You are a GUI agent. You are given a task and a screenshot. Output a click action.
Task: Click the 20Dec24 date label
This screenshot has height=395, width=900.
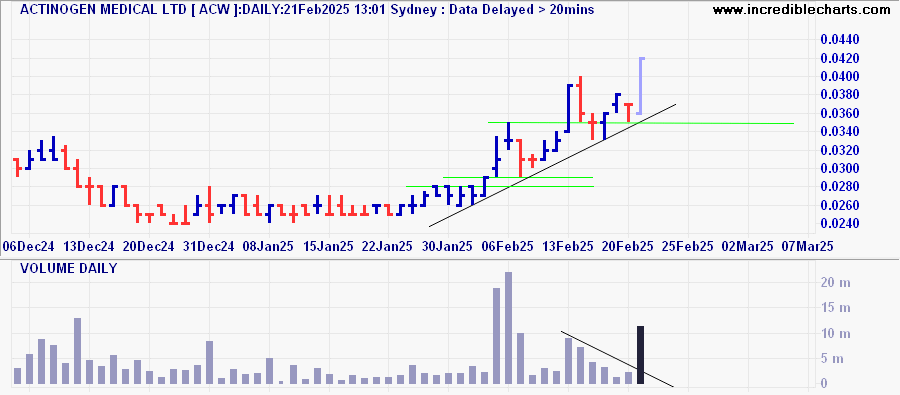pos(149,246)
